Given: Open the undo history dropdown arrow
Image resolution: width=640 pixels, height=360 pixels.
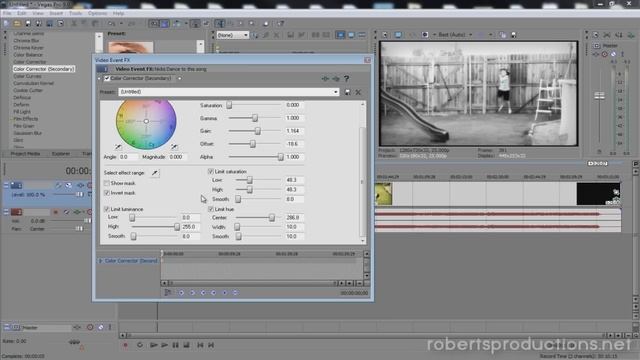Looking at the screenshot, I should click(121, 24).
